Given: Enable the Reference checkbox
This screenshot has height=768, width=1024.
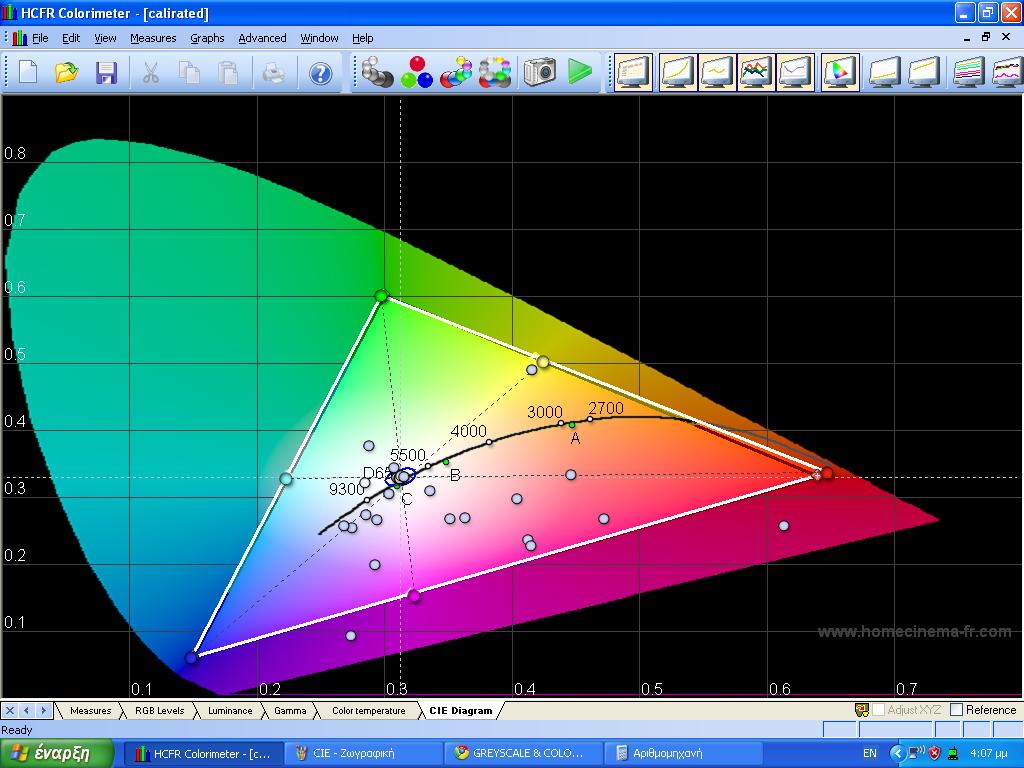Looking at the screenshot, I should (957, 709).
